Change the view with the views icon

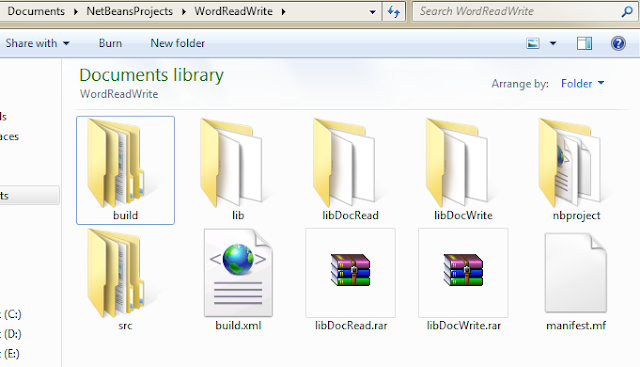(533, 43)
